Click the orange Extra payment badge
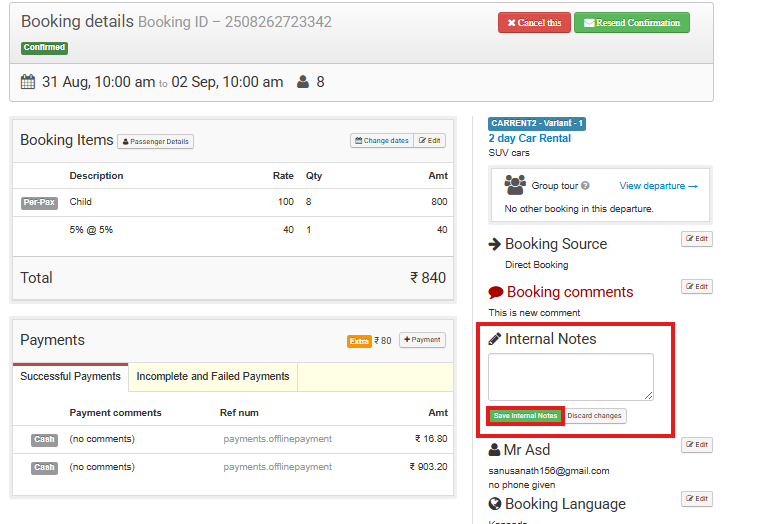 [x=359, y=341]
